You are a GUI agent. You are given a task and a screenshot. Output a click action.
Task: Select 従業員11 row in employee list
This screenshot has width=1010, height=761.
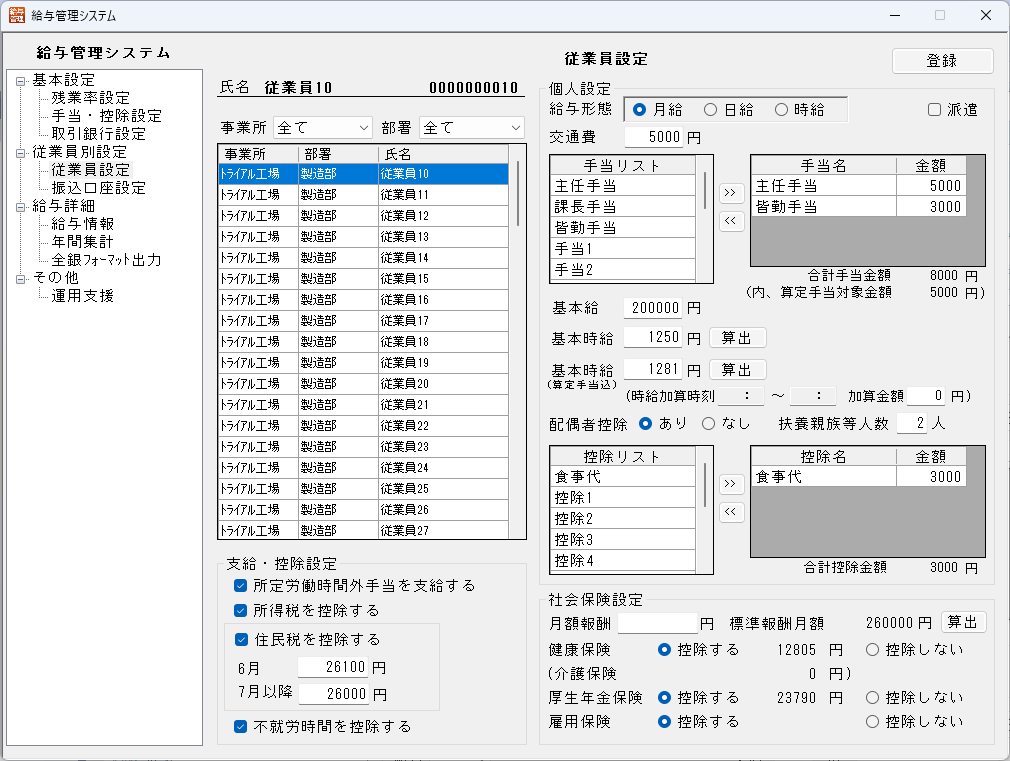point(363,195)
